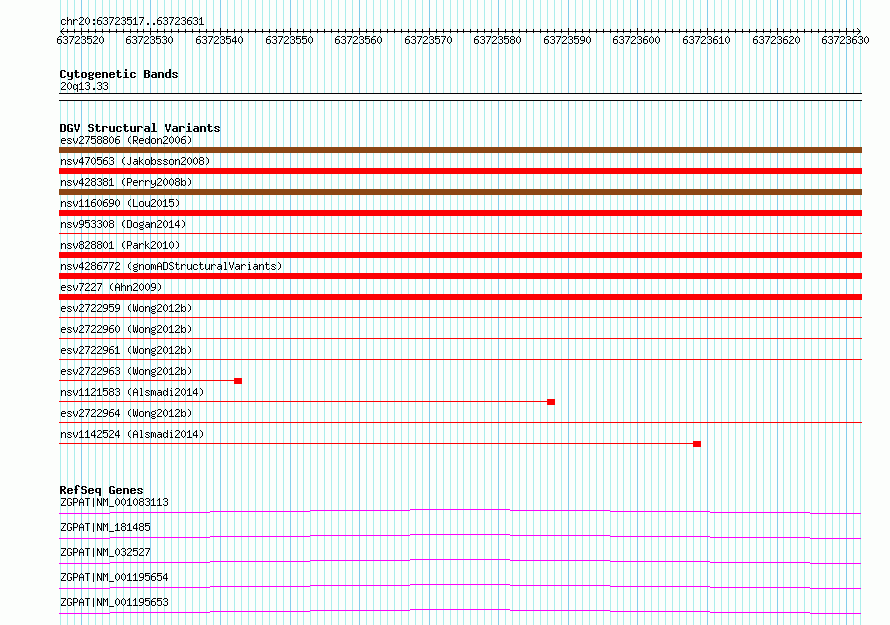
Task: Select the 20q13.33 band label
Action: pos(84,86)
